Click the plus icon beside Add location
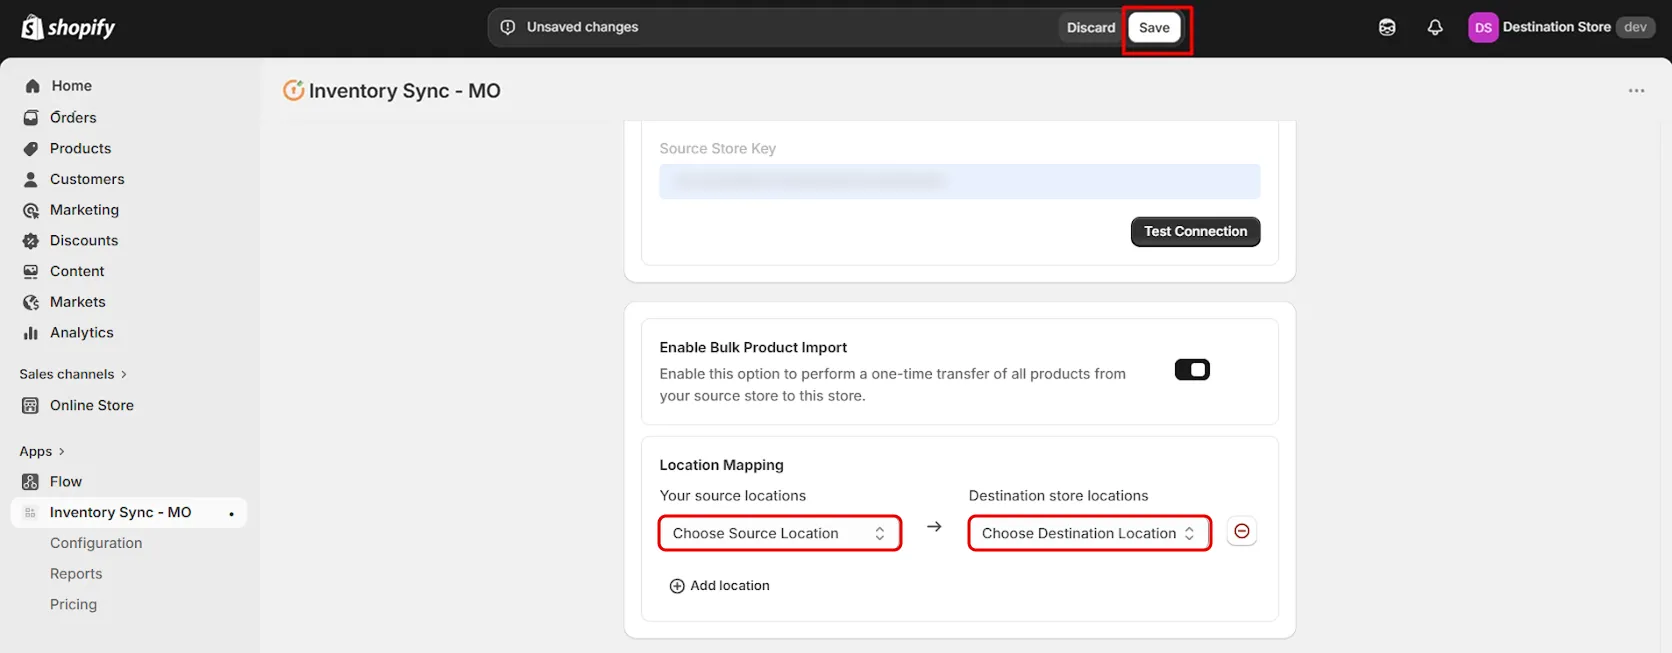This screenshot has height=653, width=1672. coord(677,586)
